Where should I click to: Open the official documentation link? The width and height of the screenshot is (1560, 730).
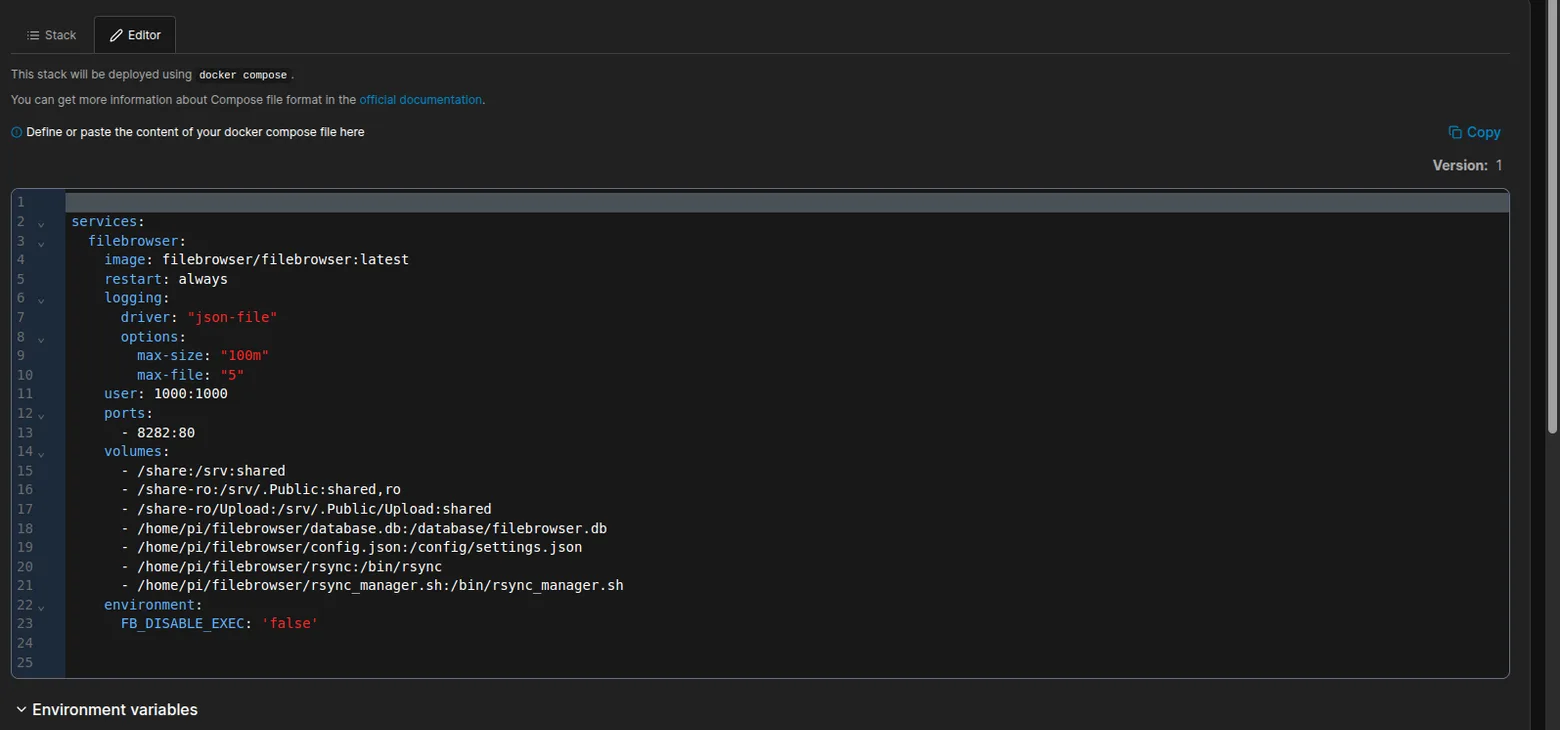pos(421,100)
